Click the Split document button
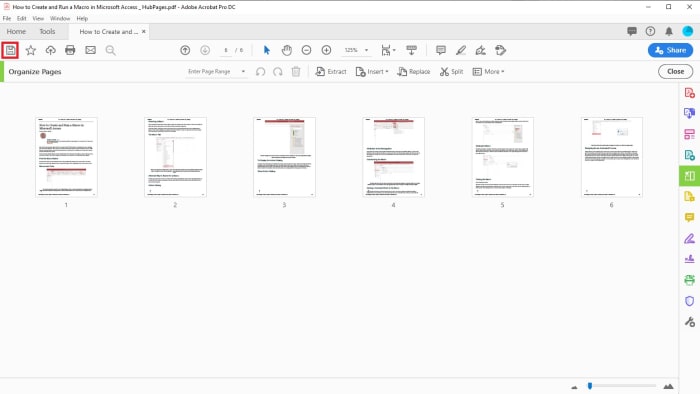This screenshot has width=700, height=394. tap(451, 71)
